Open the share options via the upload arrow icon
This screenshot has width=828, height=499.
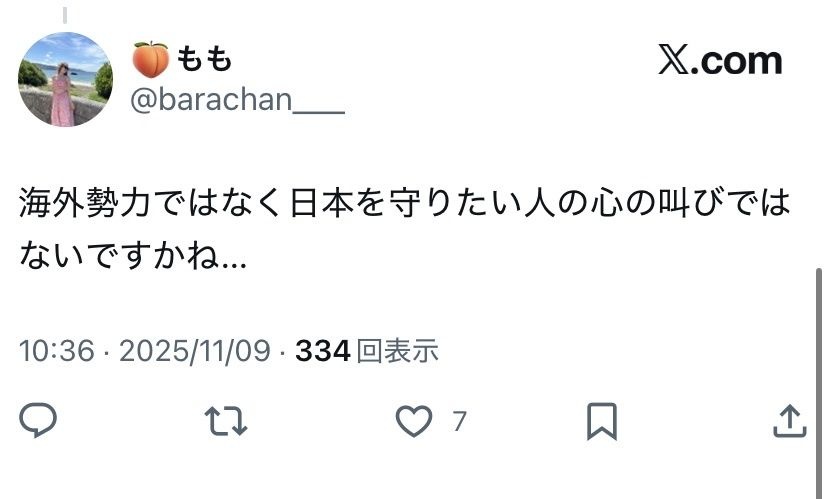(790, 421)
